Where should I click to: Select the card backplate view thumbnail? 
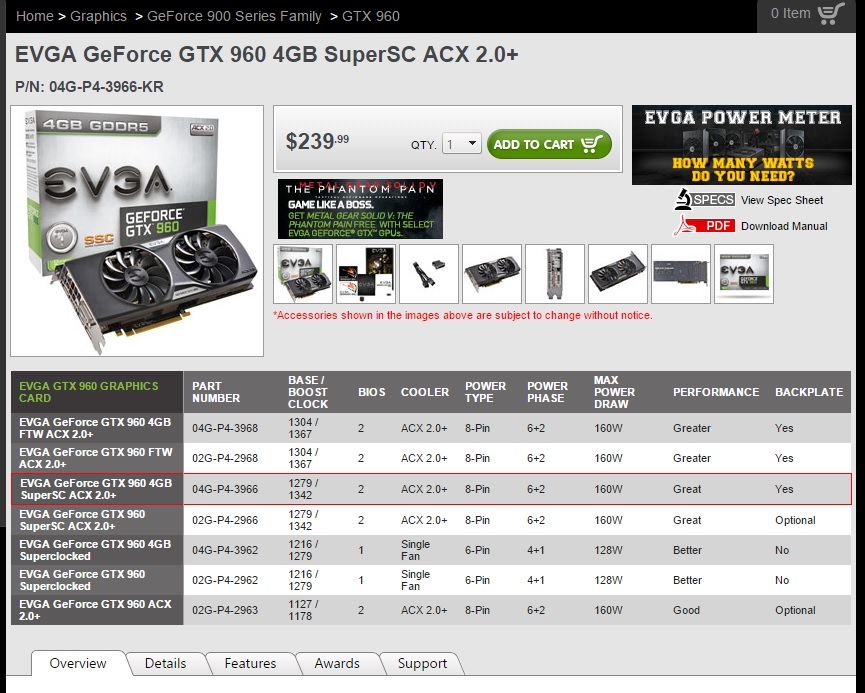[681, 273]
